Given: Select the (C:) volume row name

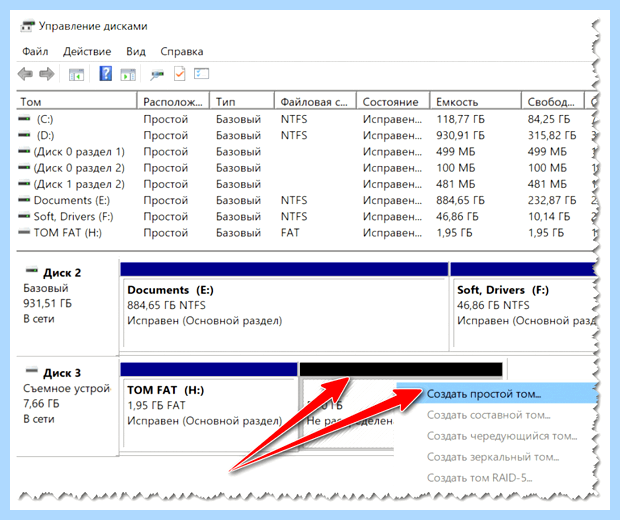Looking at the screenshot, I should [x=45, y=119].
